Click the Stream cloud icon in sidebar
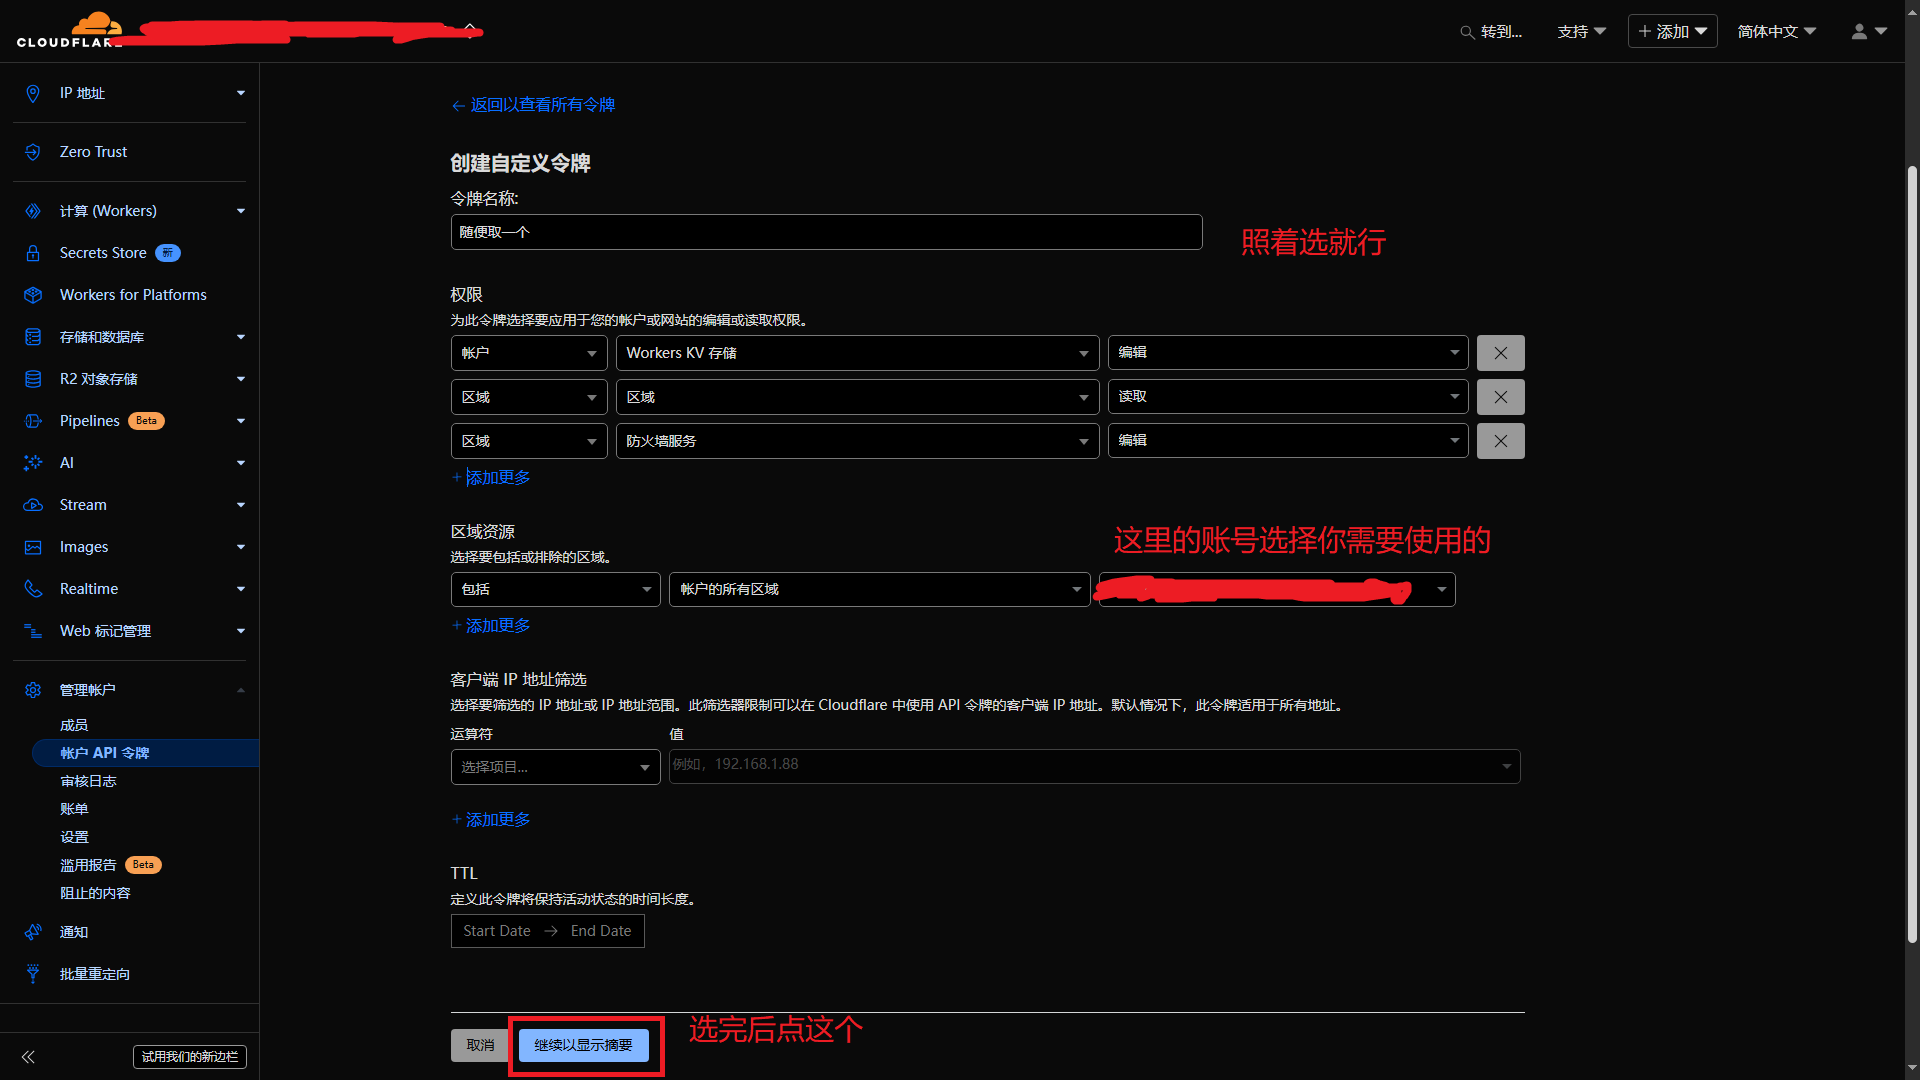The image size is (1920, 1080). click(33, 505)
